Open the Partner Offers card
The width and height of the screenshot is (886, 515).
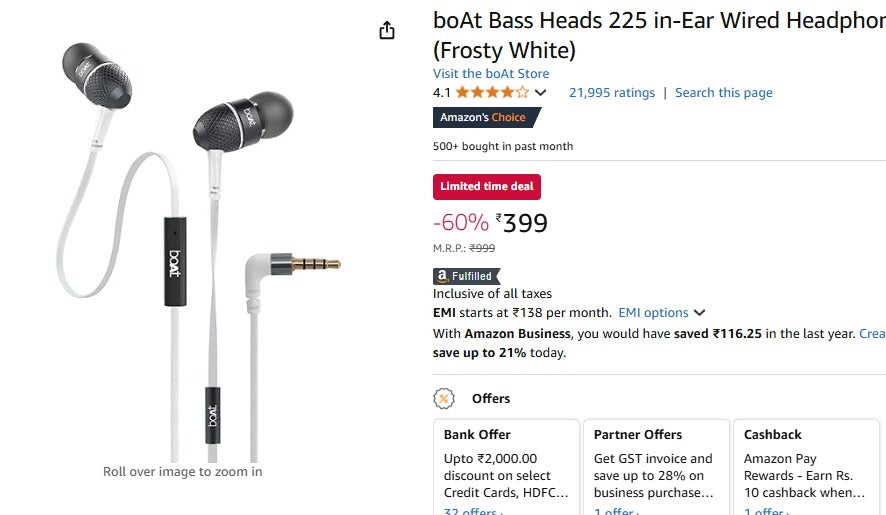(x=656, y=465)
